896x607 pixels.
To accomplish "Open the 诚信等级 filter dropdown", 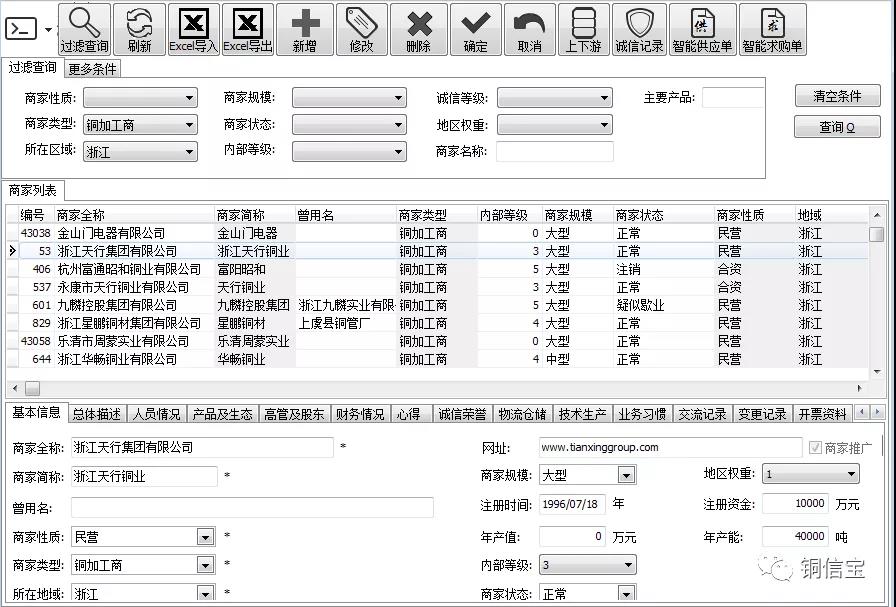I will point(604,98).
